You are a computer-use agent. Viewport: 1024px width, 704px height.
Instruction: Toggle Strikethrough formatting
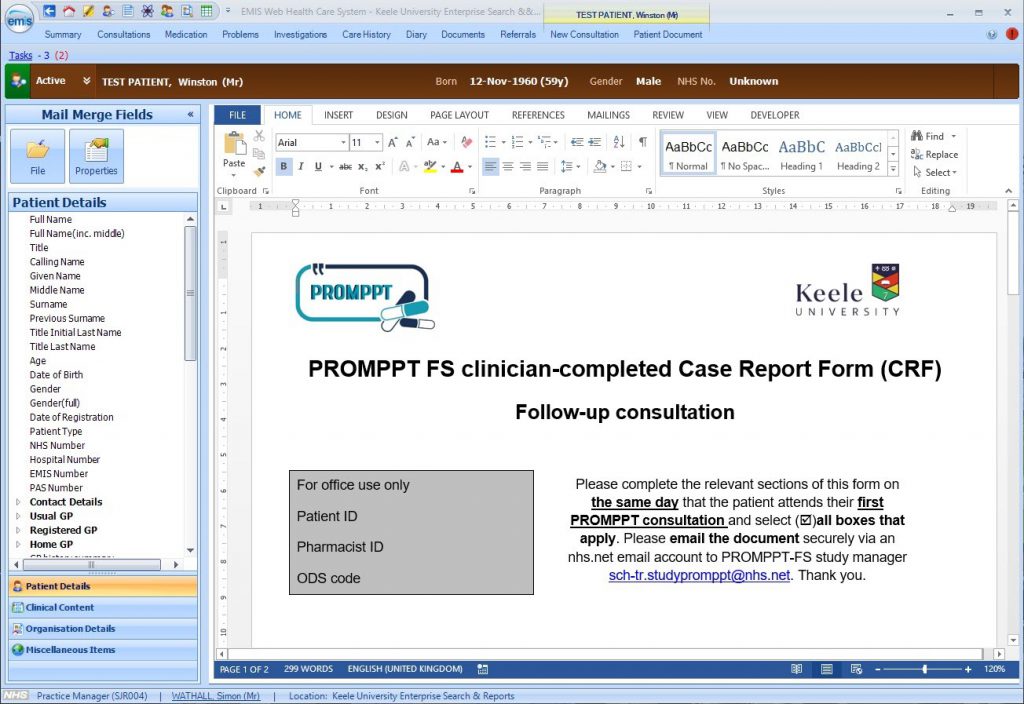pos(345,167)
